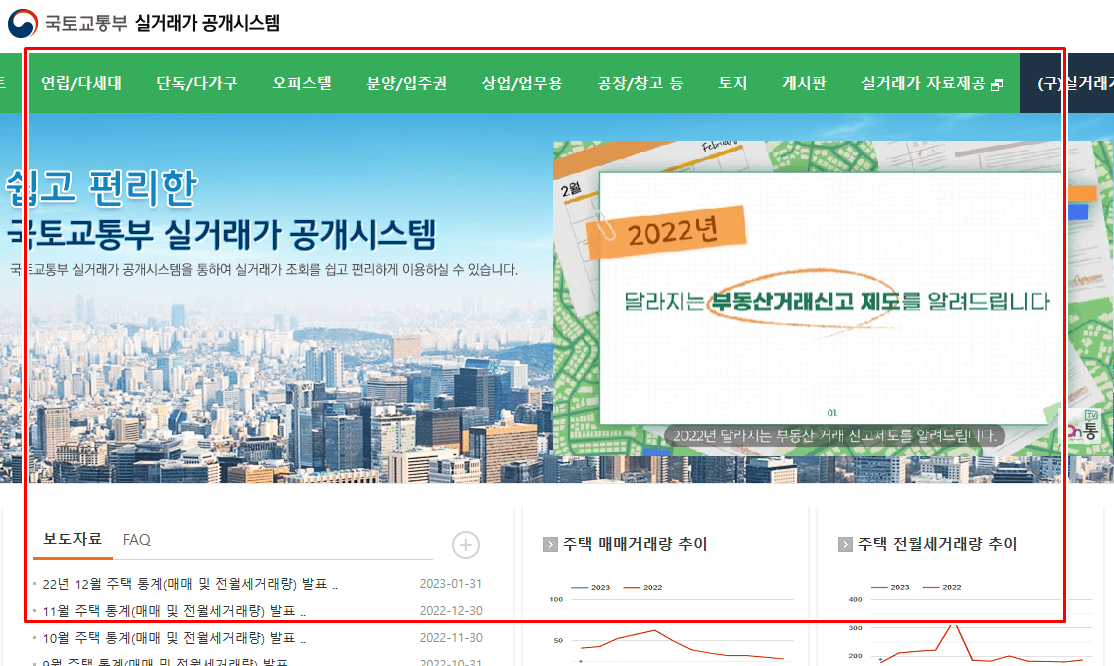Click the new-window icon beside 실거래가 자료제공
Screen dimensions: 1114x666
tap(997, 85)
